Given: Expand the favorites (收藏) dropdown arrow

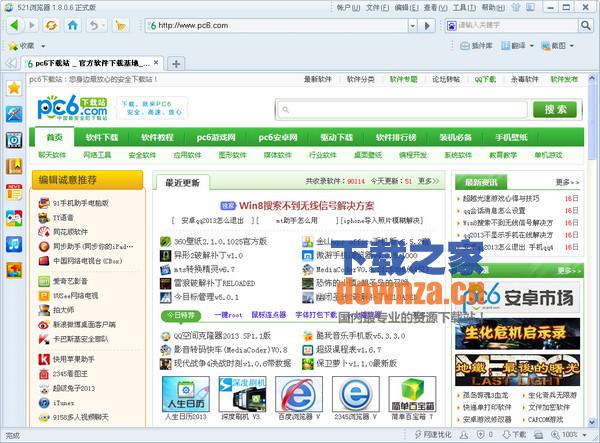Looking at the screenshot, I should (x=43, y=46).
